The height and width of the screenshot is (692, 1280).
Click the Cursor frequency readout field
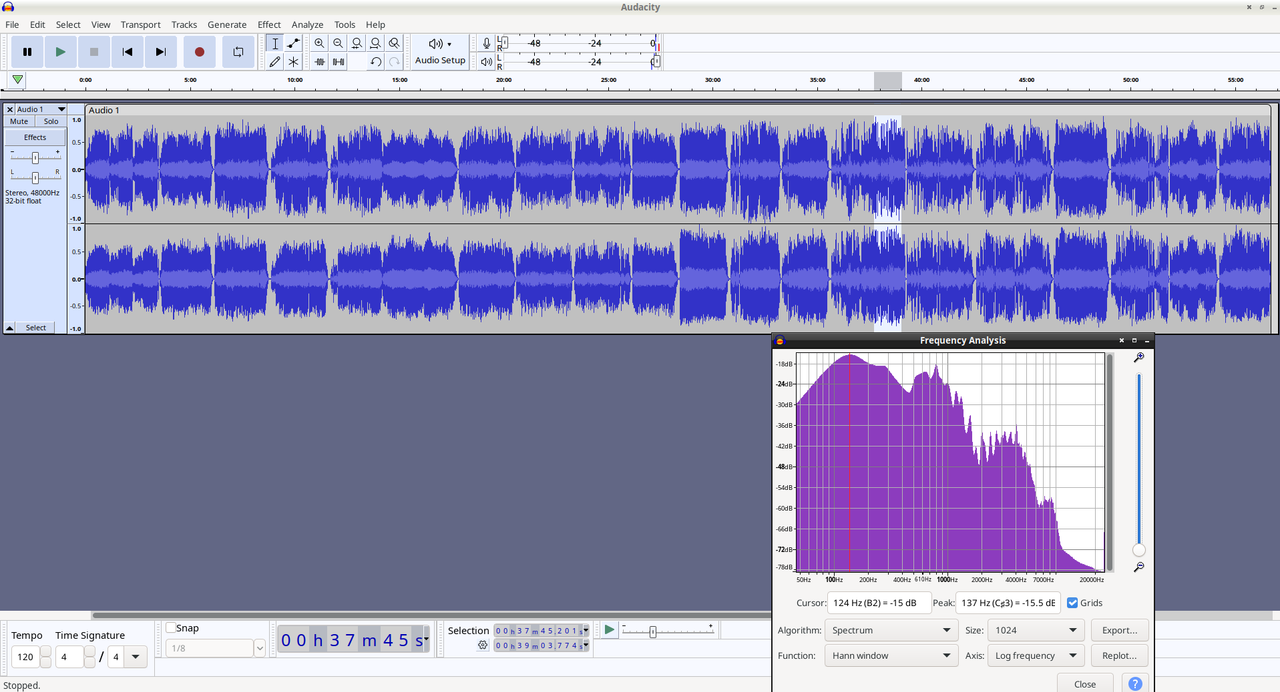[x=879, y=603]
